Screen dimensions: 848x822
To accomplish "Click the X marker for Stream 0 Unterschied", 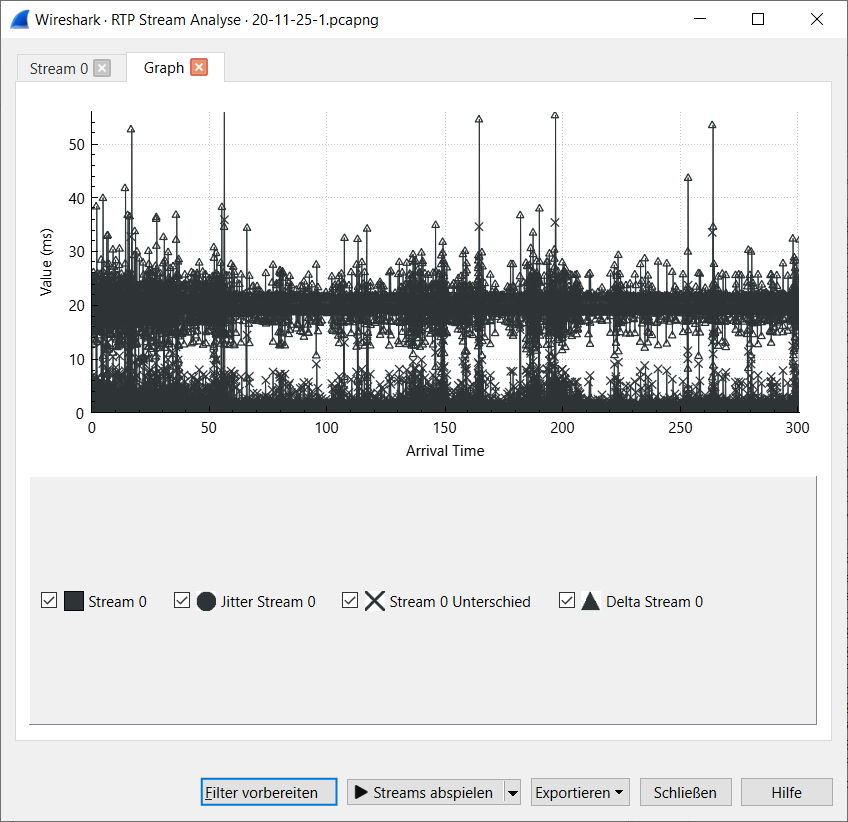I will coord(374,600).
